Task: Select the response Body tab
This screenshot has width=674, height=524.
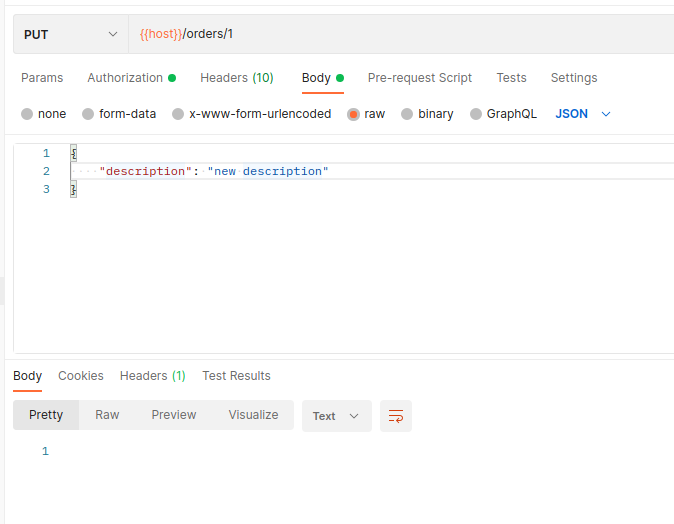Action: click(x=28, y=376)
